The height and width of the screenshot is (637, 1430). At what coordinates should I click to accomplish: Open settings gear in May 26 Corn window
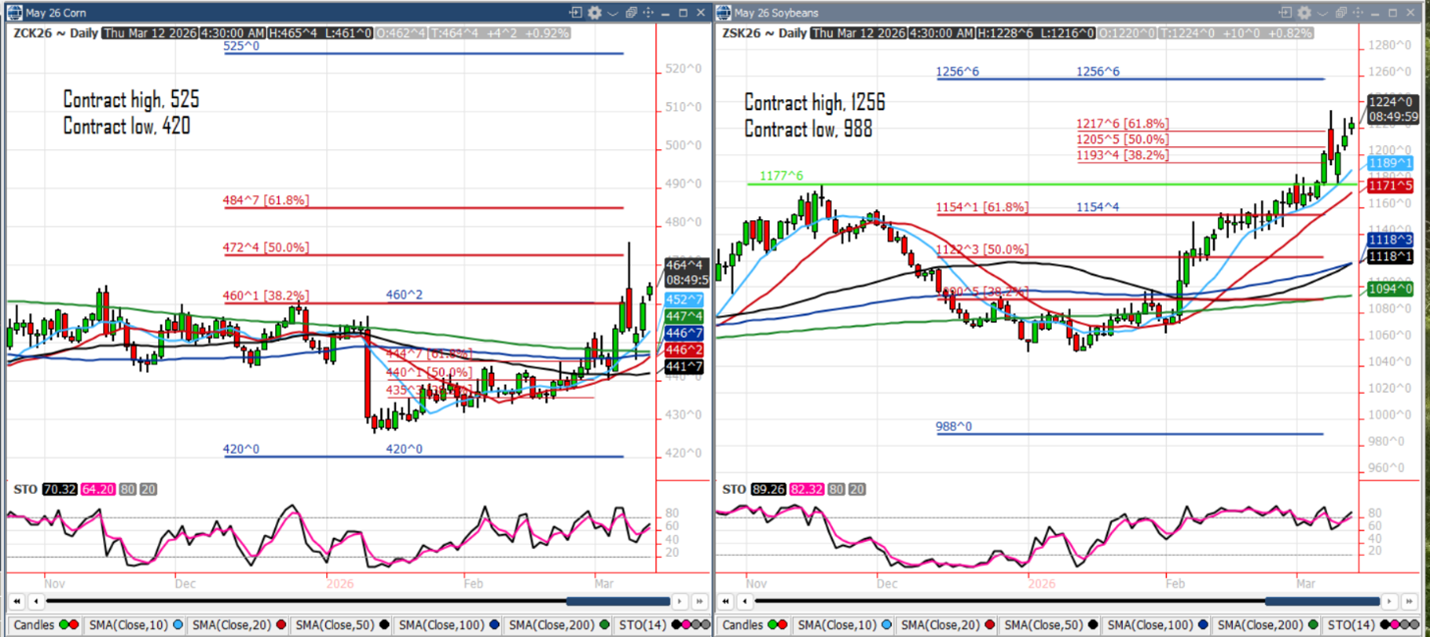coord(595,13)
